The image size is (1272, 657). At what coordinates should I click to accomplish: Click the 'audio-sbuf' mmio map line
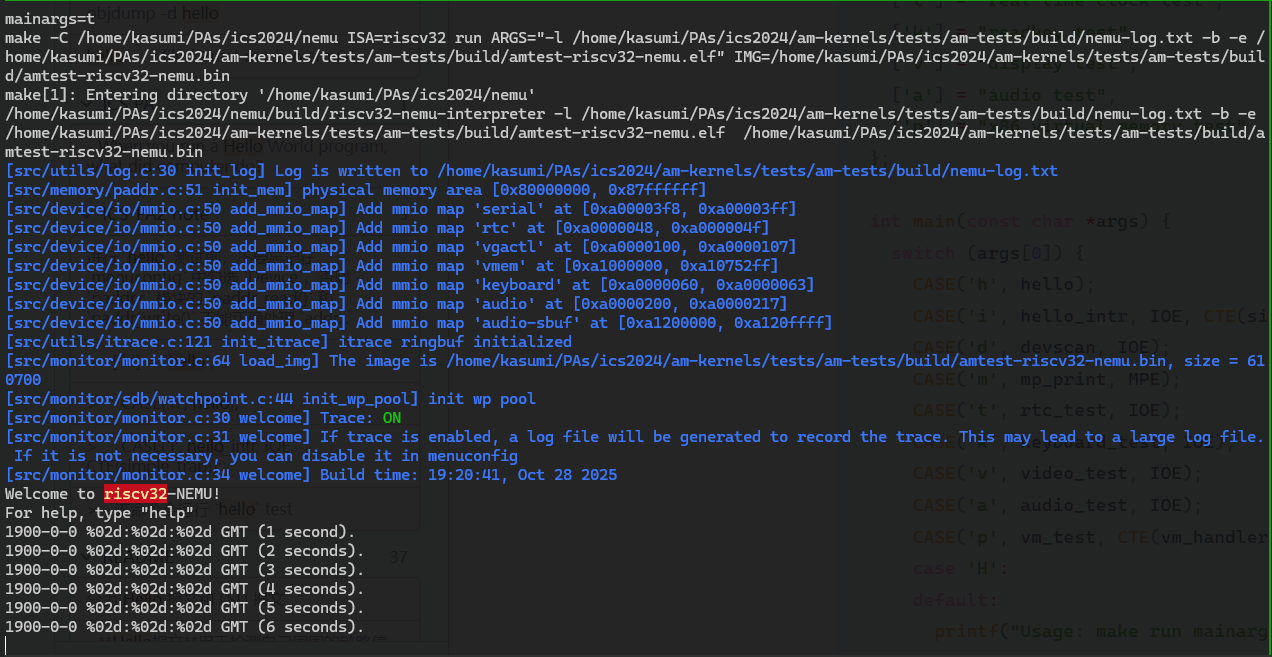coord(419,323)
